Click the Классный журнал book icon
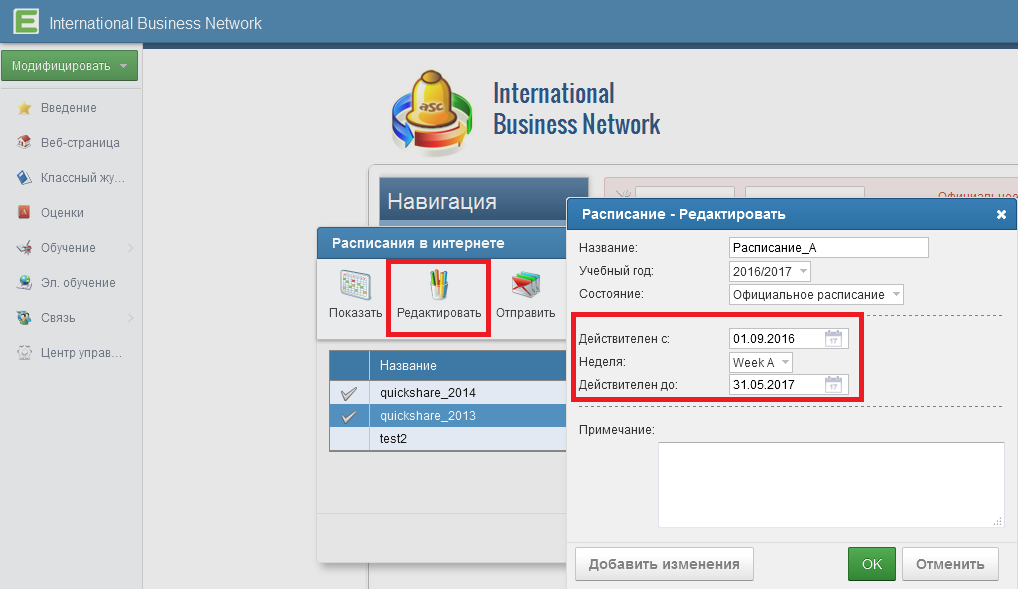 click(x=25, y=177)
